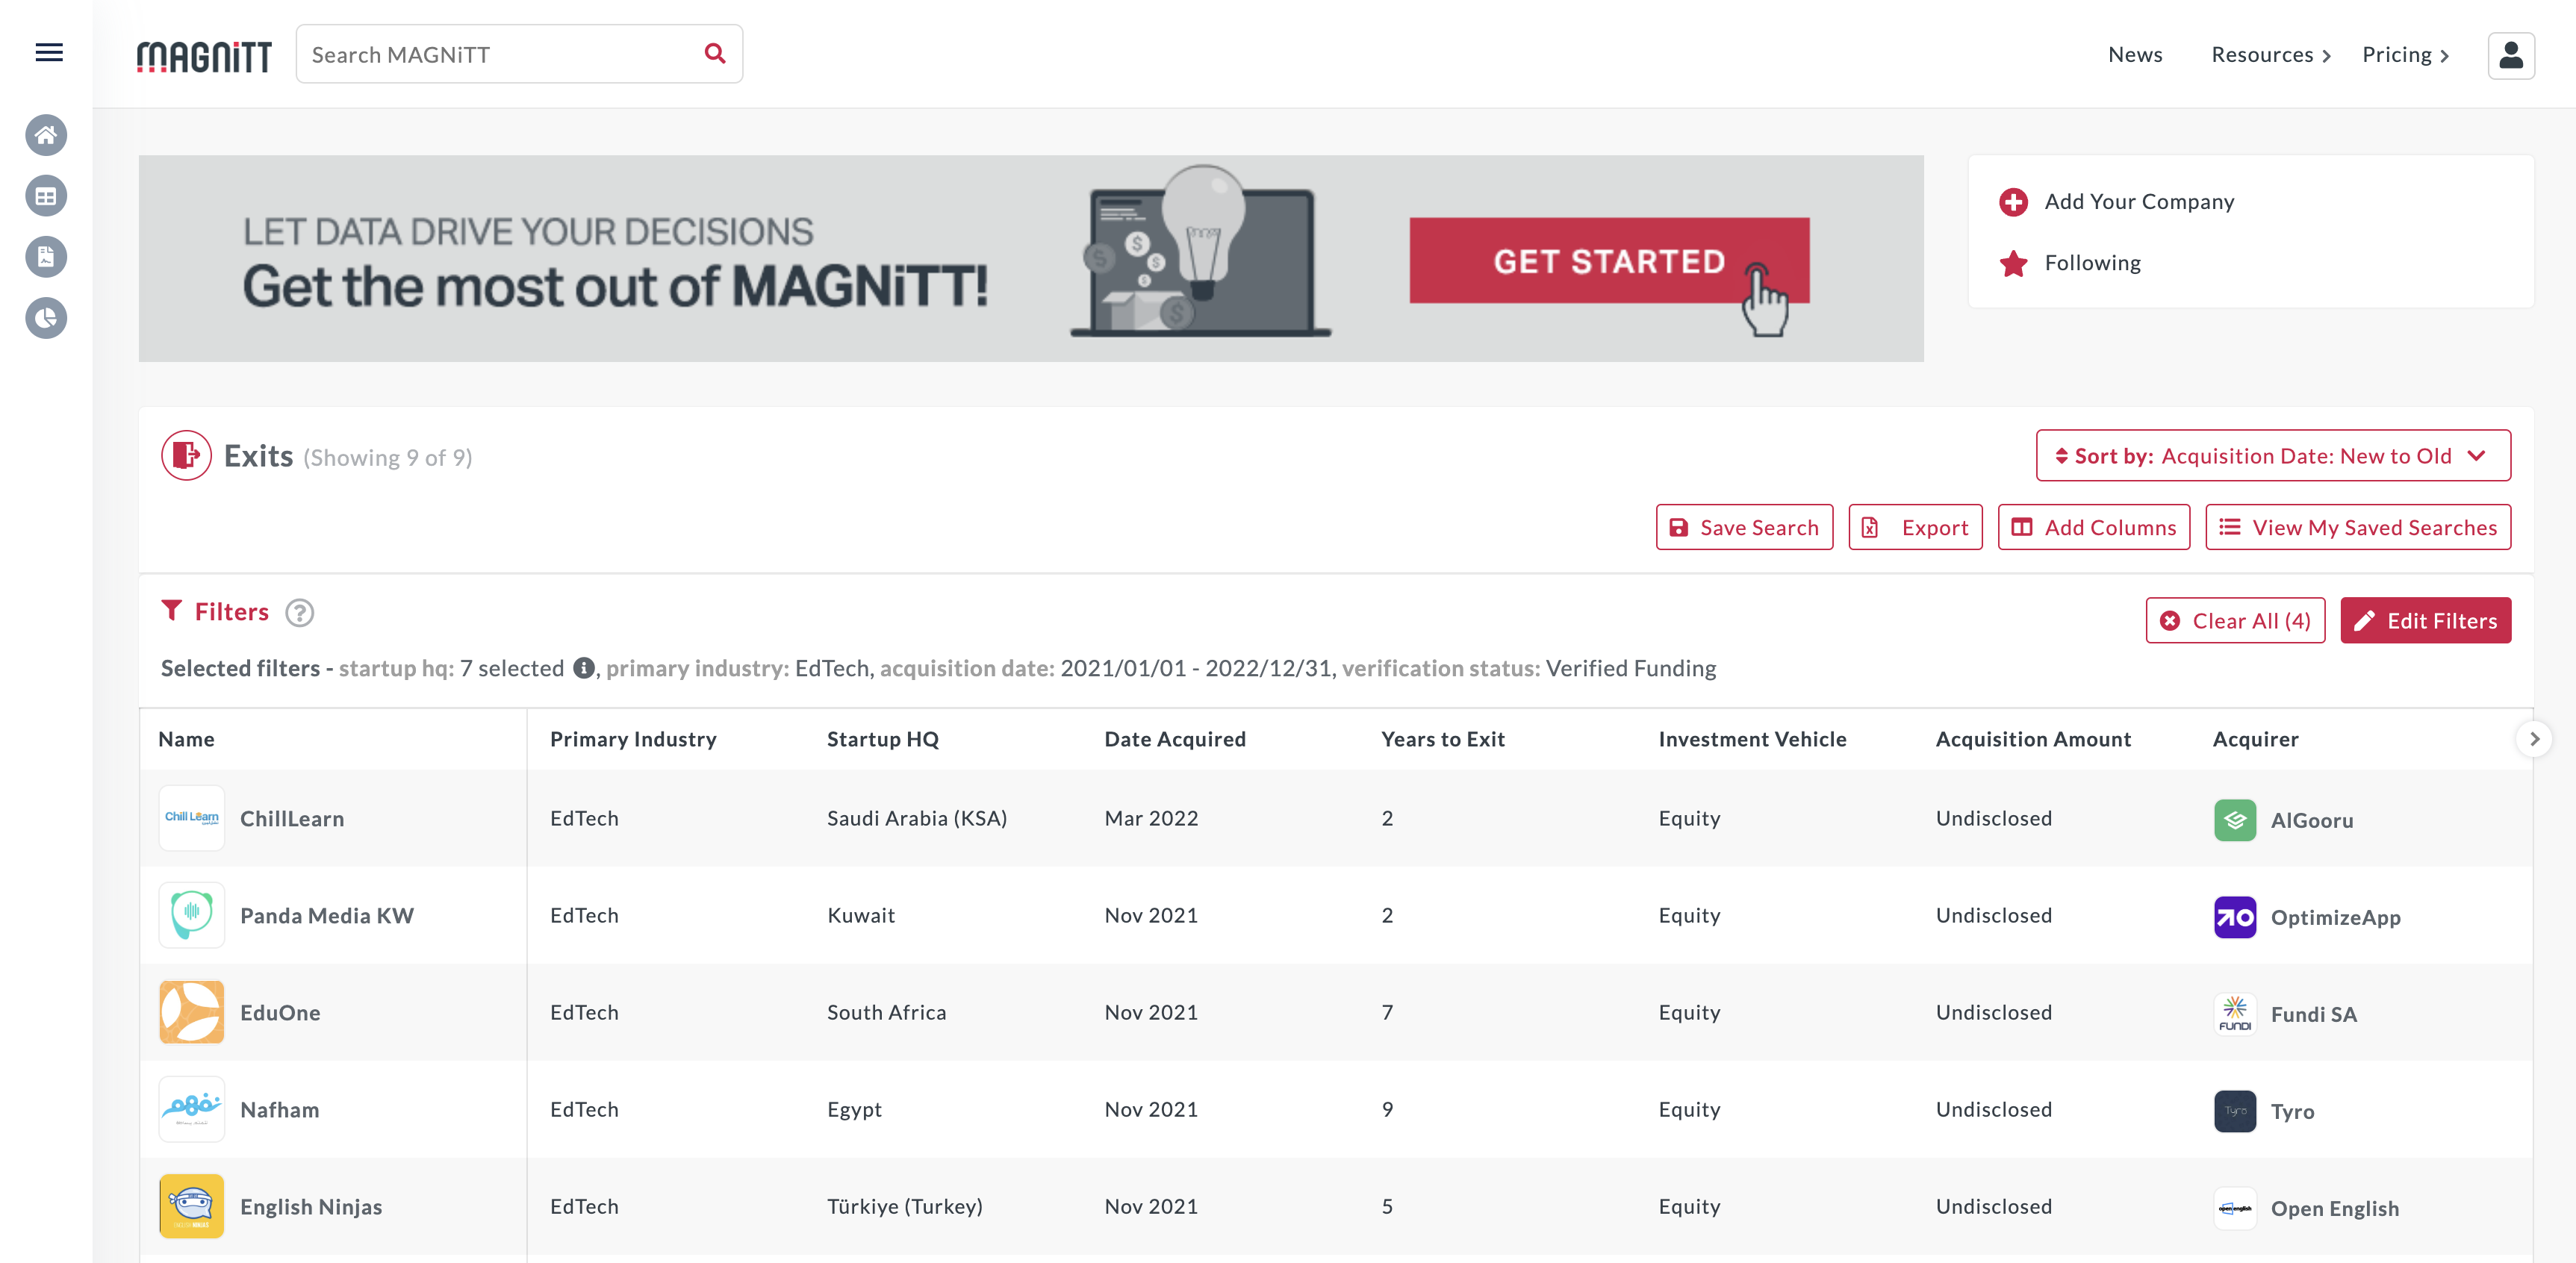The height and width of the screenshot is (1263, 2576).
Task: Click the Export button
Action: pos(1915,527)
